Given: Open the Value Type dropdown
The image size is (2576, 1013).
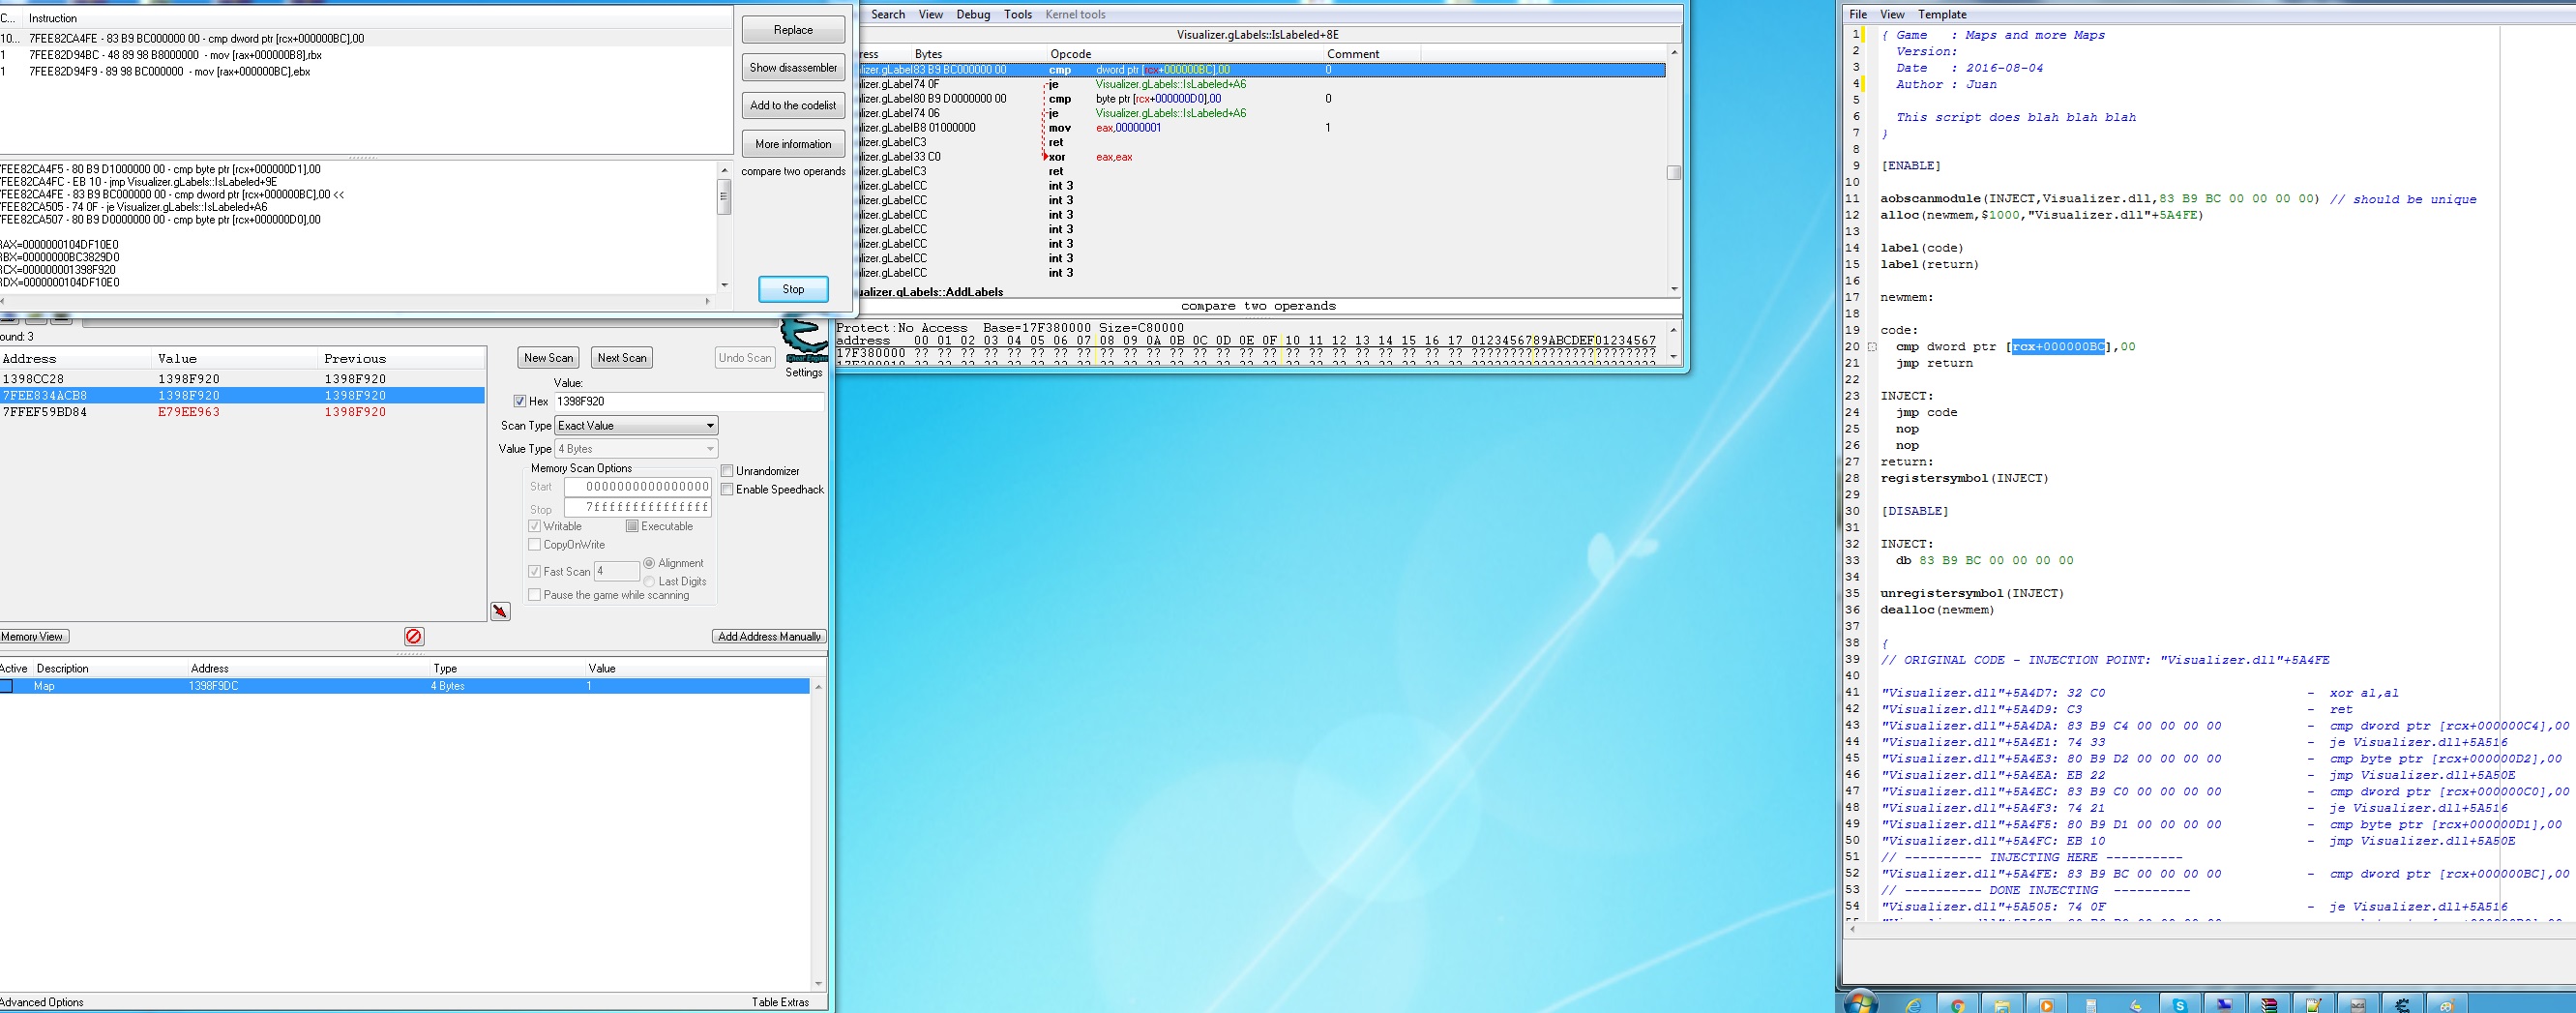Looking at the screenshot, I should tap(636, 449).
